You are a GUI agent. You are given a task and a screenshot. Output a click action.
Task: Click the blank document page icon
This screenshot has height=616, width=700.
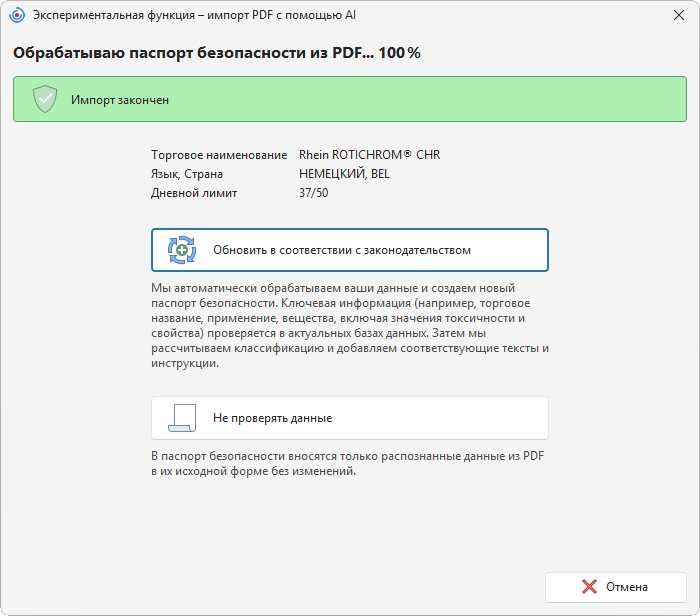(x=182, y=418)
